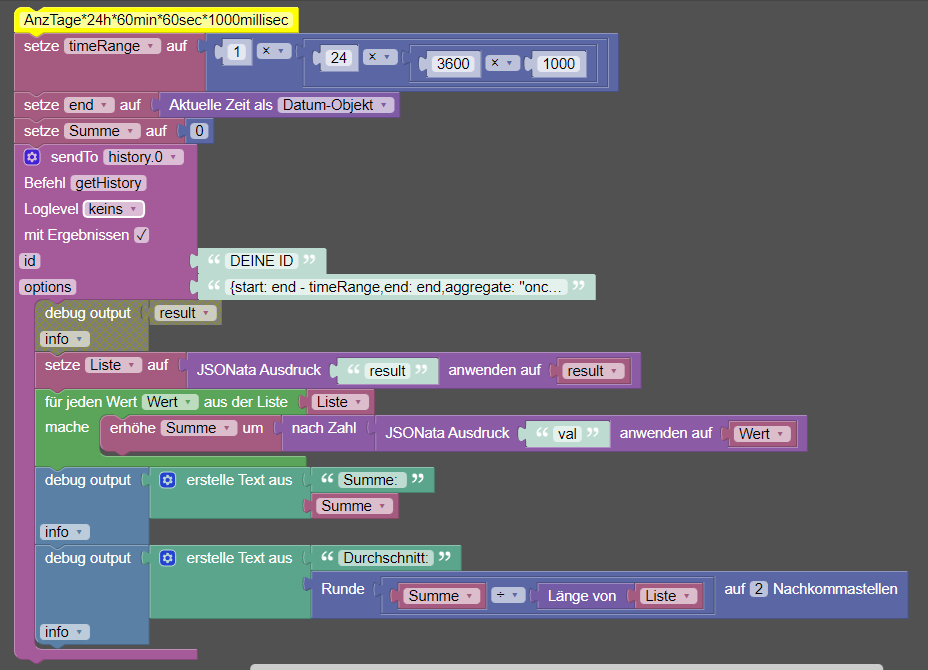Open Liste dropdown in 'Länge von' block

click(668, 596)
